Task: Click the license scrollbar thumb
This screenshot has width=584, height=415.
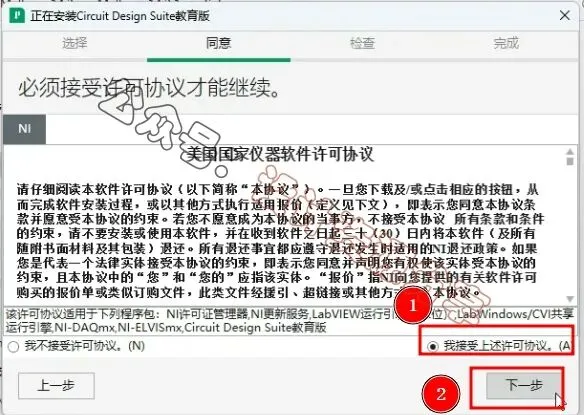Action: point(570,161)
